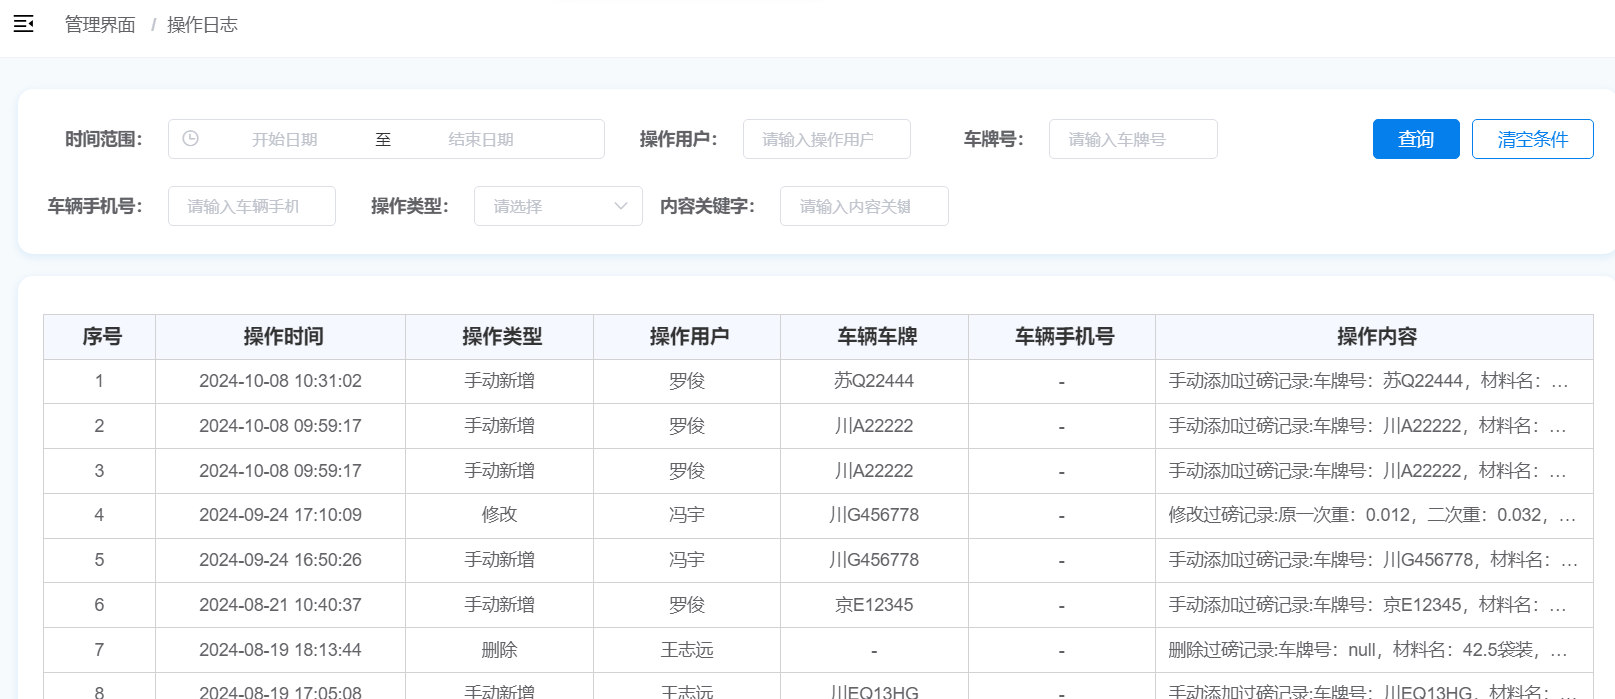This screenshot has height=699, width=1615.
Task: Click the 操作日志 breadcrumb
Action: click(202, 25)
